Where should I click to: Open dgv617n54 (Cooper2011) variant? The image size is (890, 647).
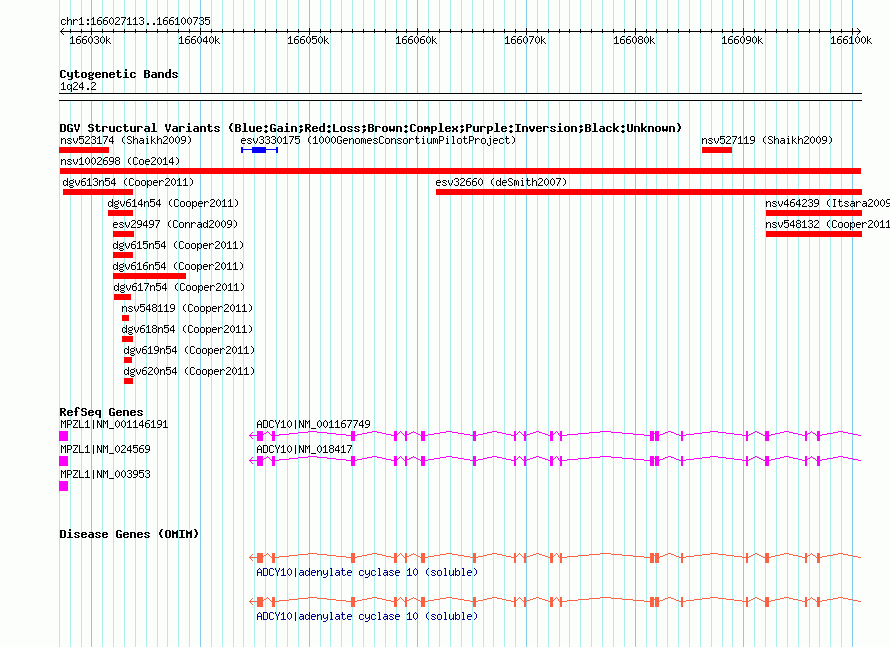pos(179,287)
